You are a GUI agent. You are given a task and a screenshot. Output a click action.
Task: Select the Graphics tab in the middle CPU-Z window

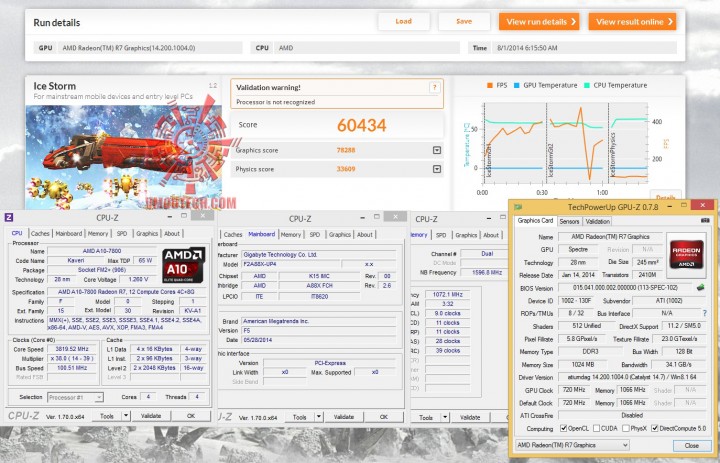[340, 234]
